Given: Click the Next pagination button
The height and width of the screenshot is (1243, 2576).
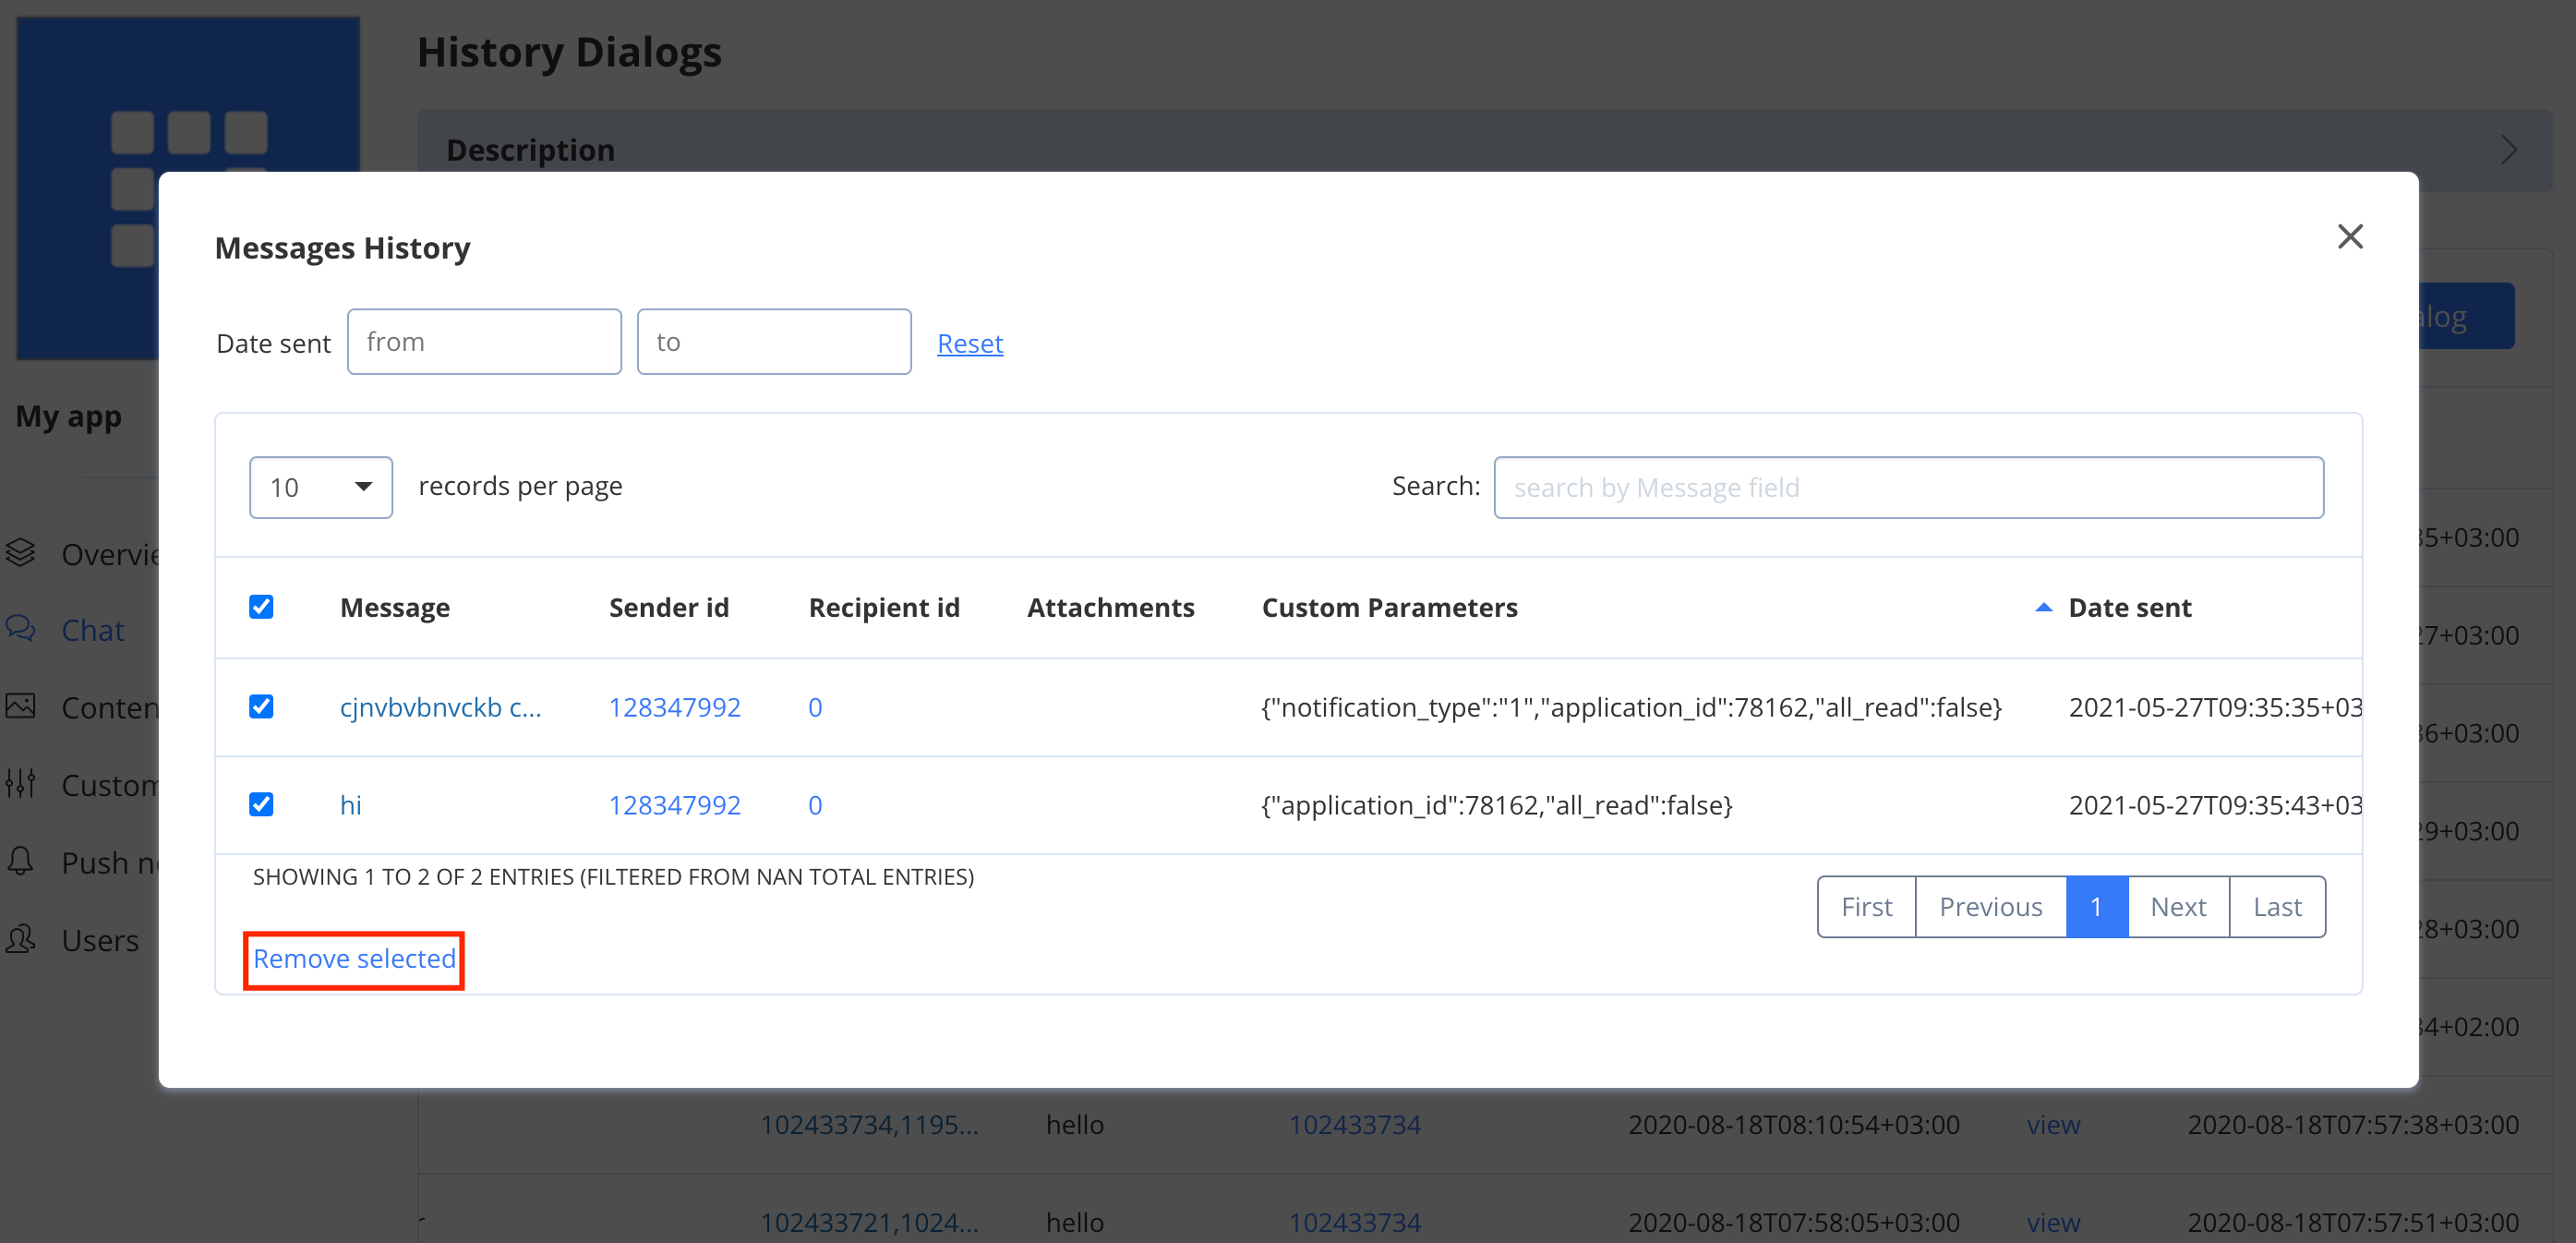Looking at the screenshot, I should click(x=2177, y=907).
